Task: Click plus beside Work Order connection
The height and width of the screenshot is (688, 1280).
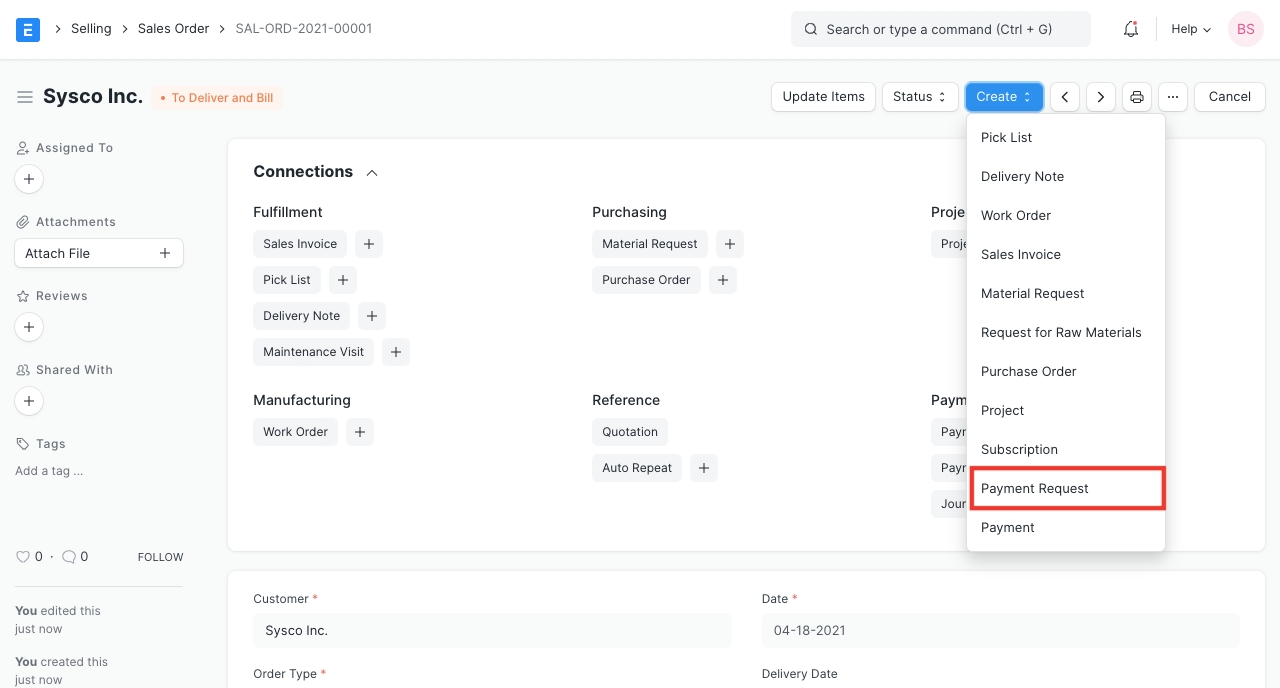Action: pos(360,432)
